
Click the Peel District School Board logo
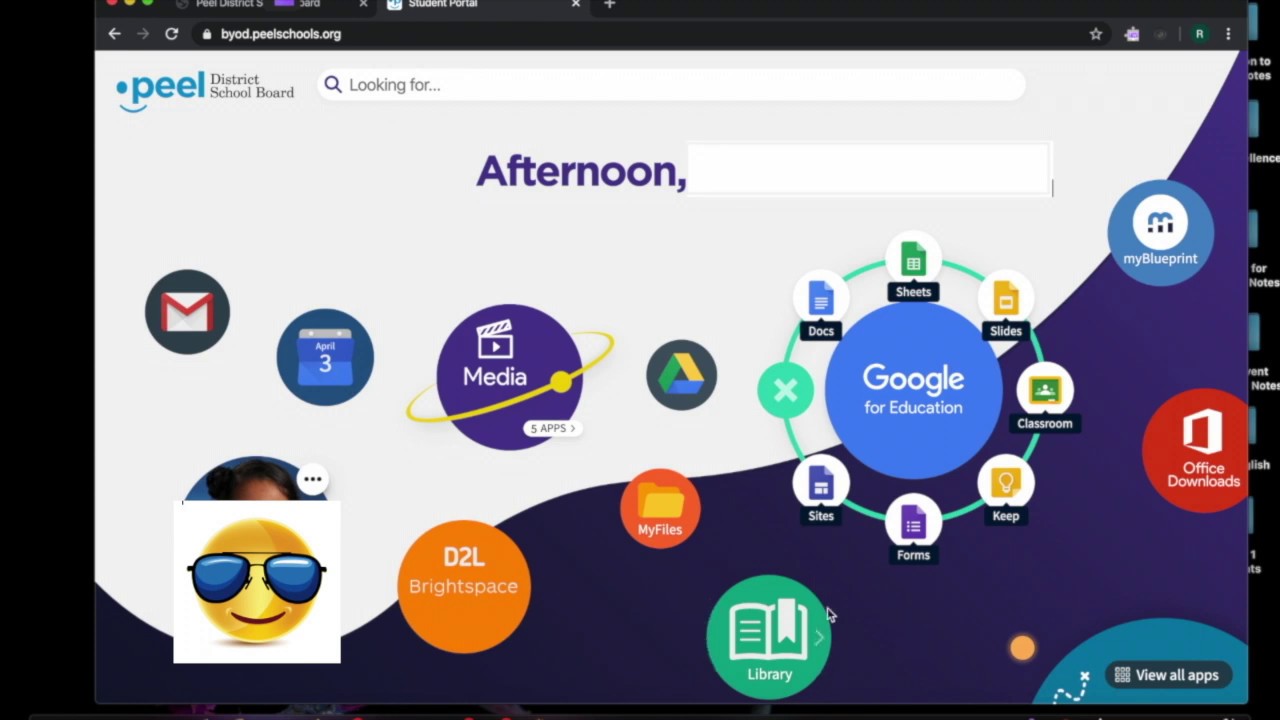coord(205,90)
